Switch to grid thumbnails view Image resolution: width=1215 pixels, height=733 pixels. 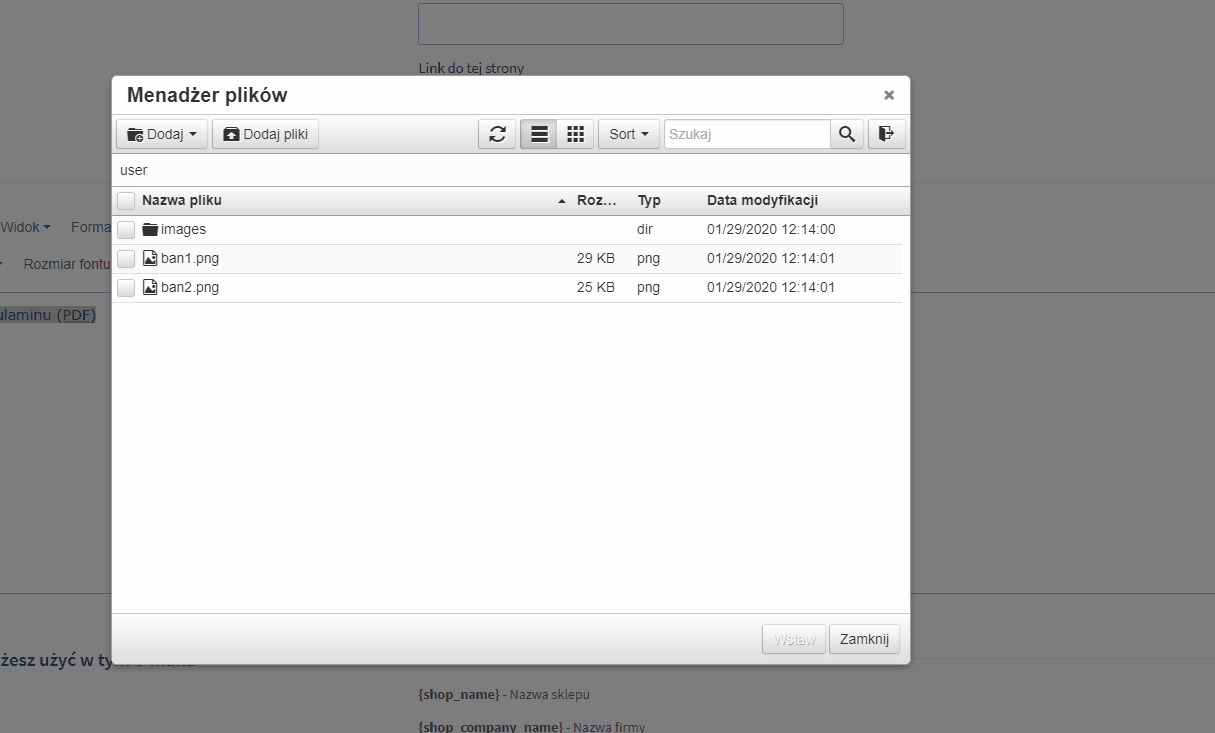tap(575, 134)
